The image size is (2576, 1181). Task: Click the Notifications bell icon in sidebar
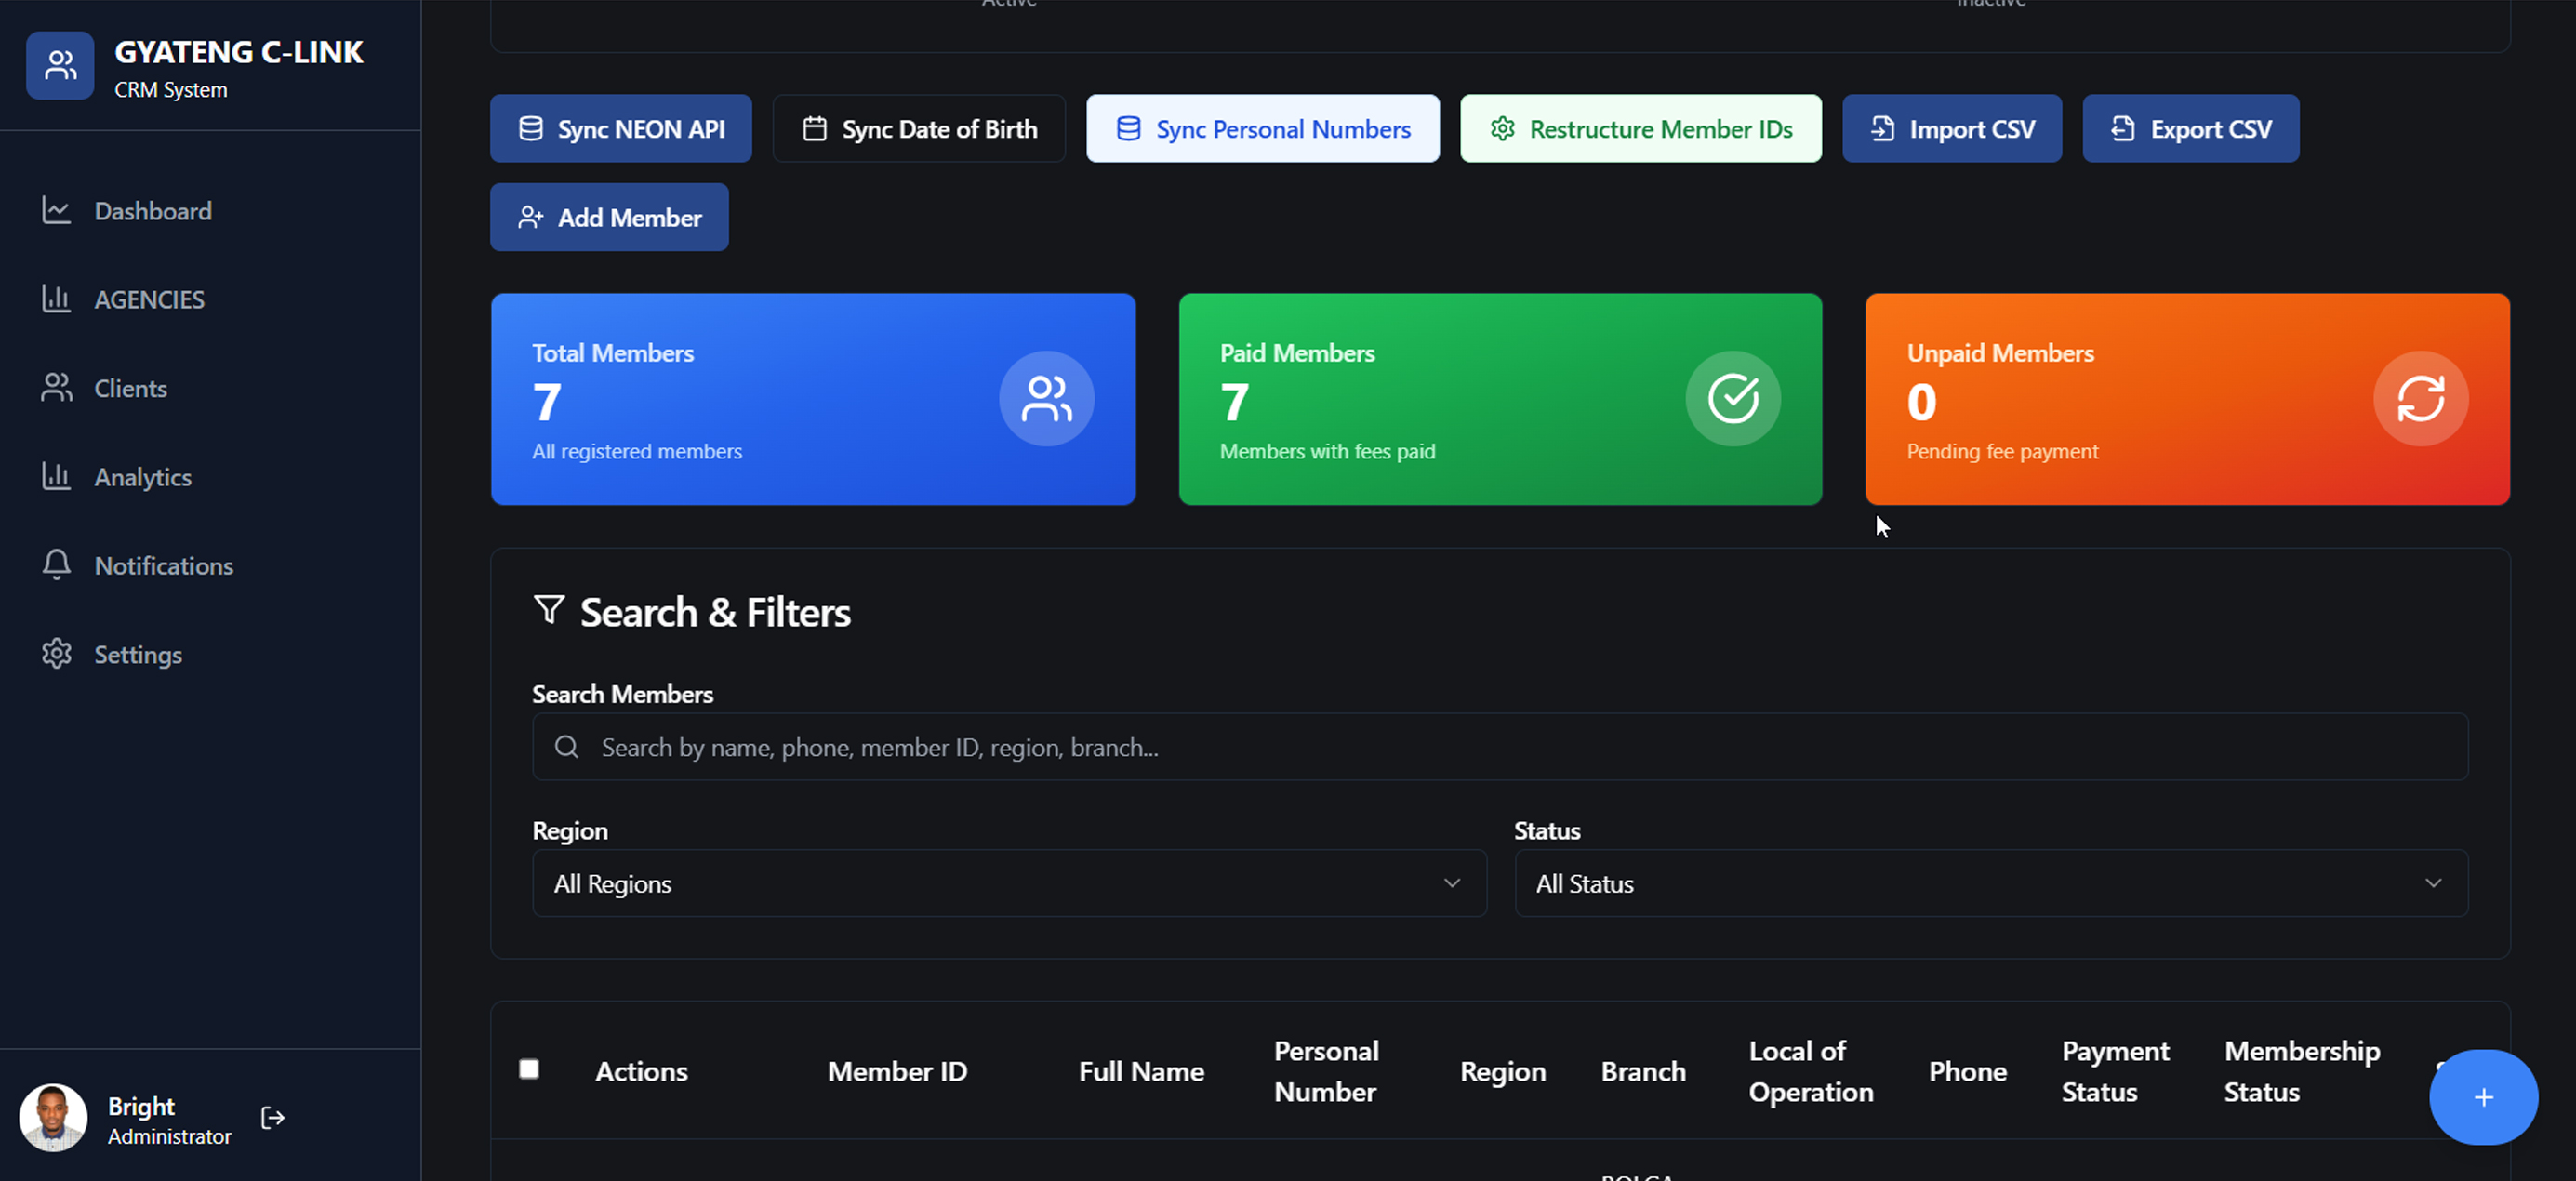point(57,565)
